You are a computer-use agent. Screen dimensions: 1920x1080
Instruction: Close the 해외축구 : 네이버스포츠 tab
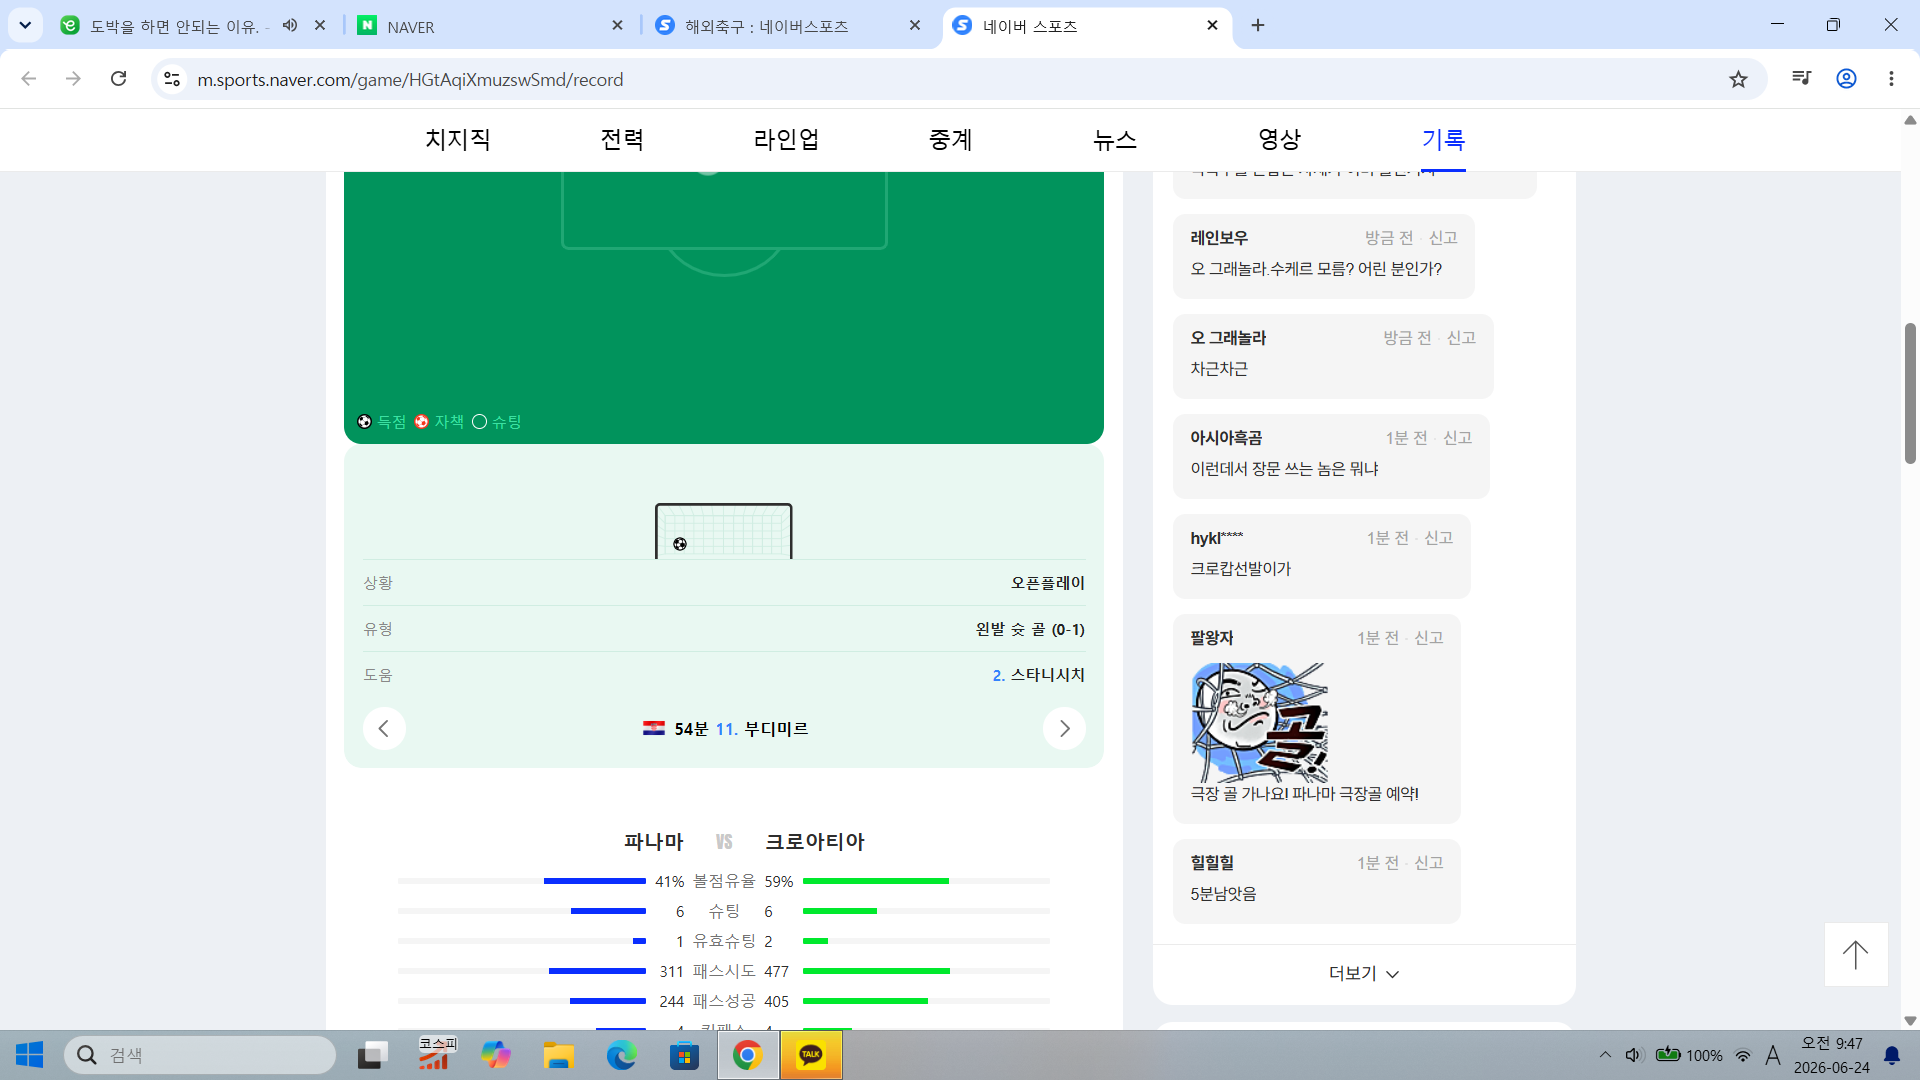click(x=915, y=25)
